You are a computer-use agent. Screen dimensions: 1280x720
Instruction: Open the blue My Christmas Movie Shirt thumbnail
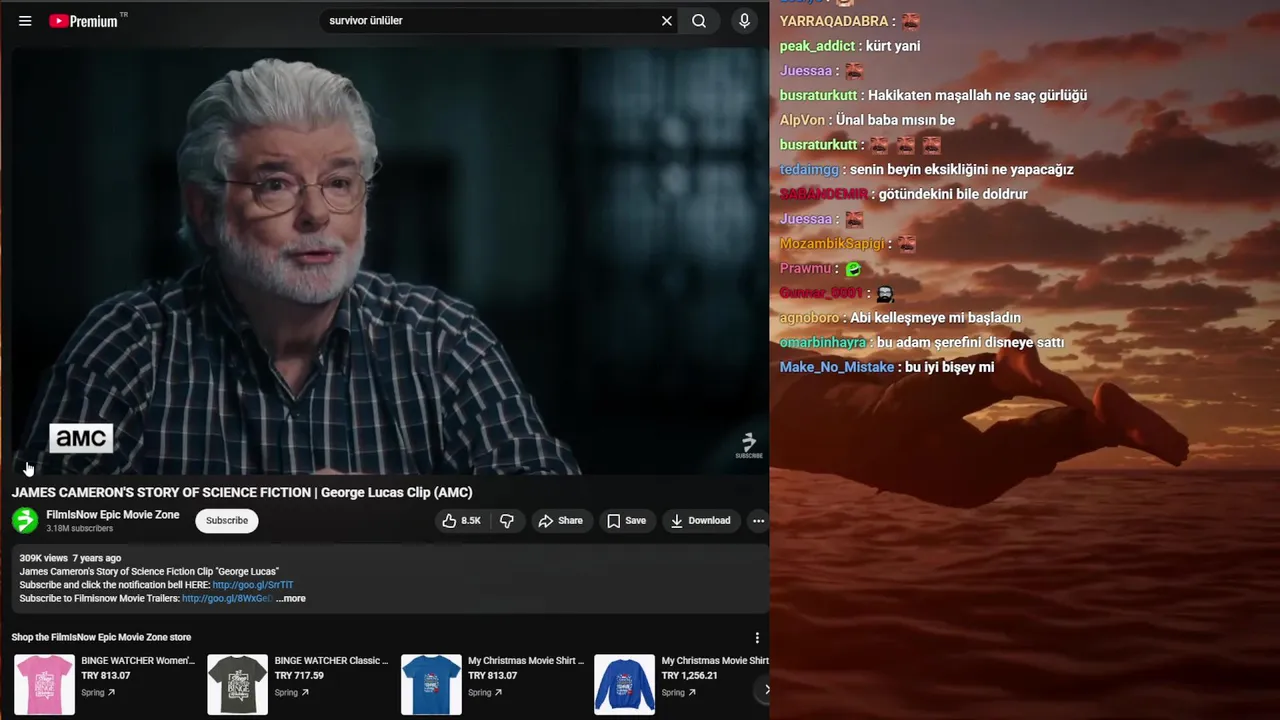tap(431, 685)
